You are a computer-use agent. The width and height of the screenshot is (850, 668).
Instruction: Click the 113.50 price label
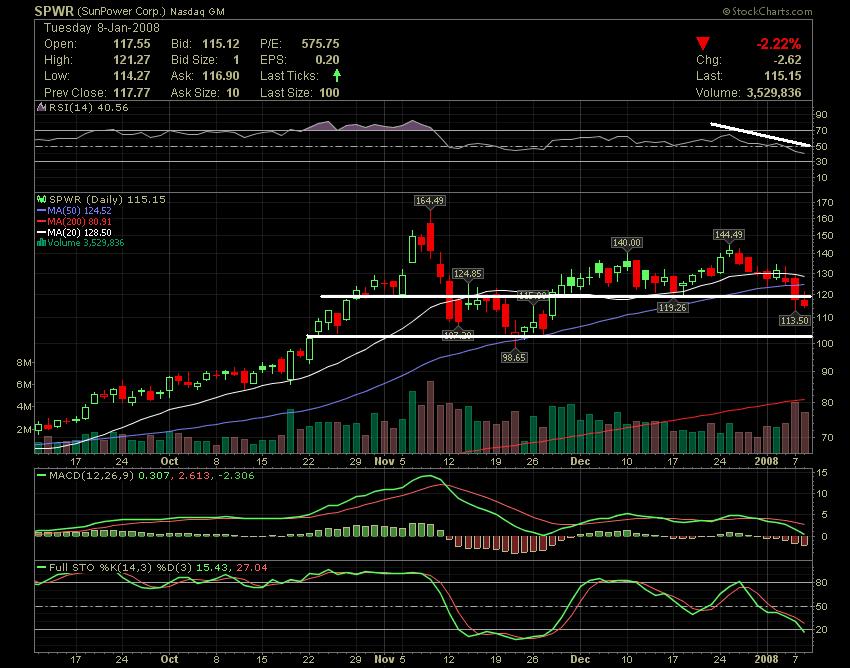795,320
